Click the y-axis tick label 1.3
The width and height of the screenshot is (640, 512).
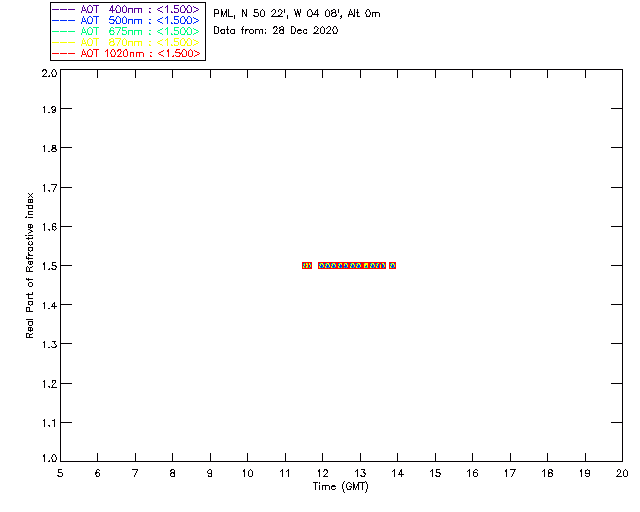point(49,345)
